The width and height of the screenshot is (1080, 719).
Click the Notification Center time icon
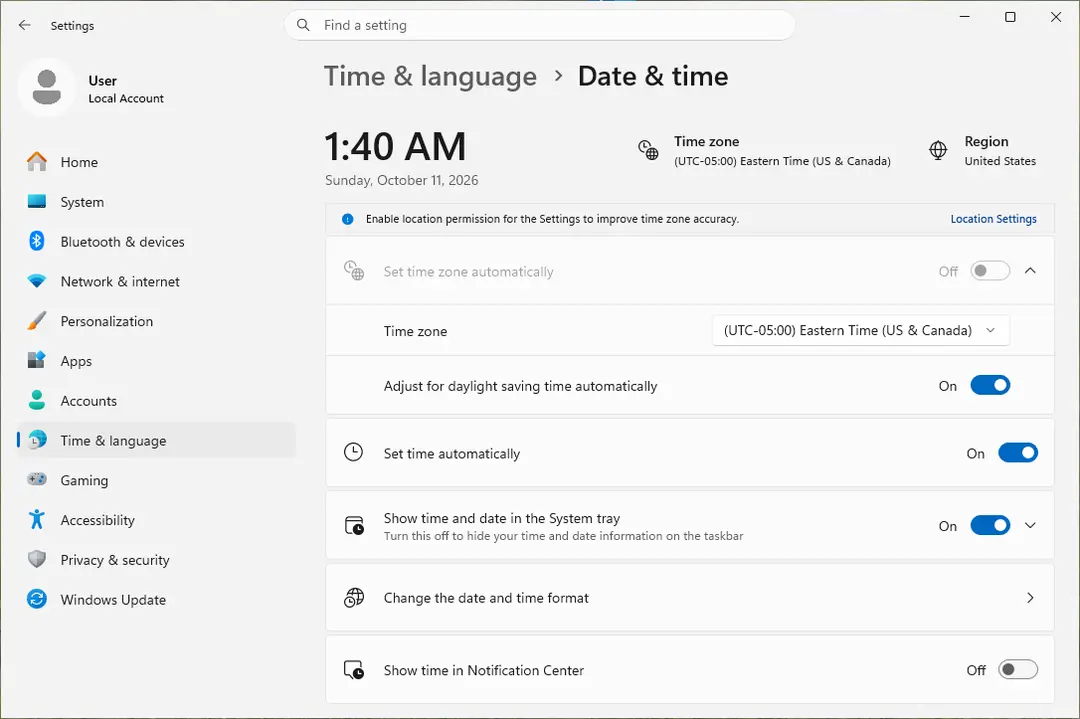coord(354,670)
